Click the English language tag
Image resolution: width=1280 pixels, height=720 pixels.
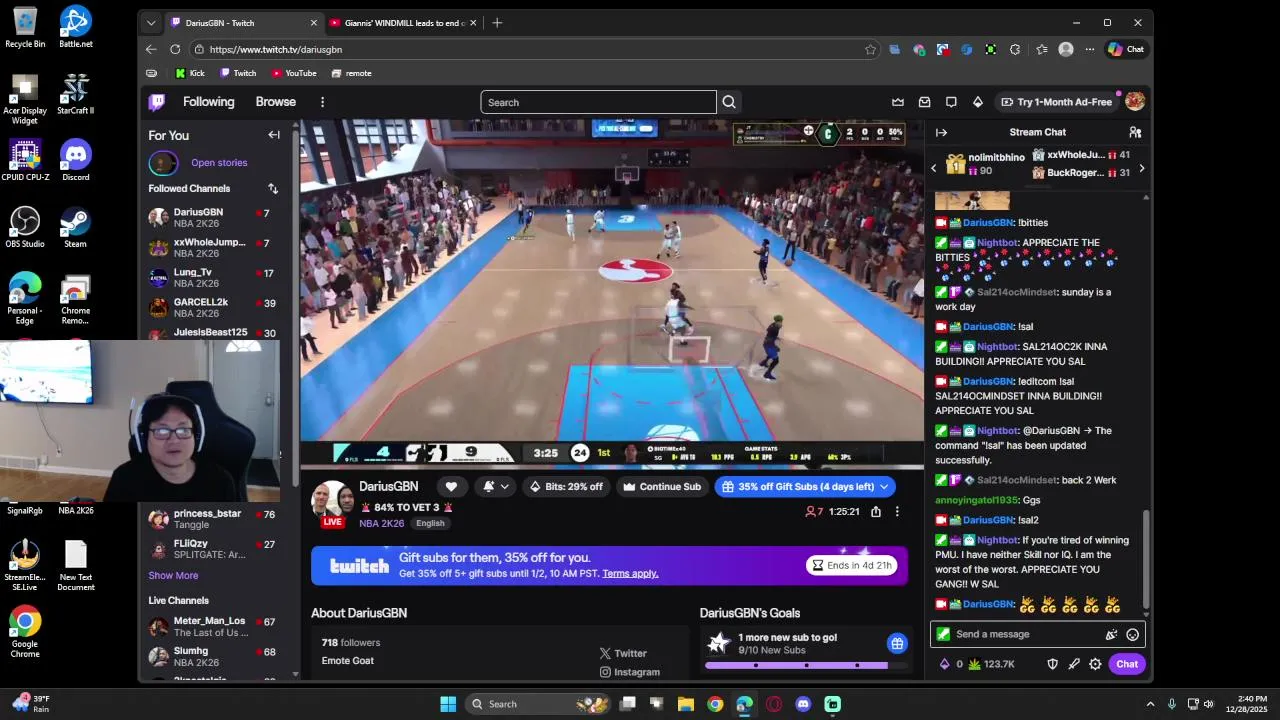pyautogui.click(x=430, y=523)
